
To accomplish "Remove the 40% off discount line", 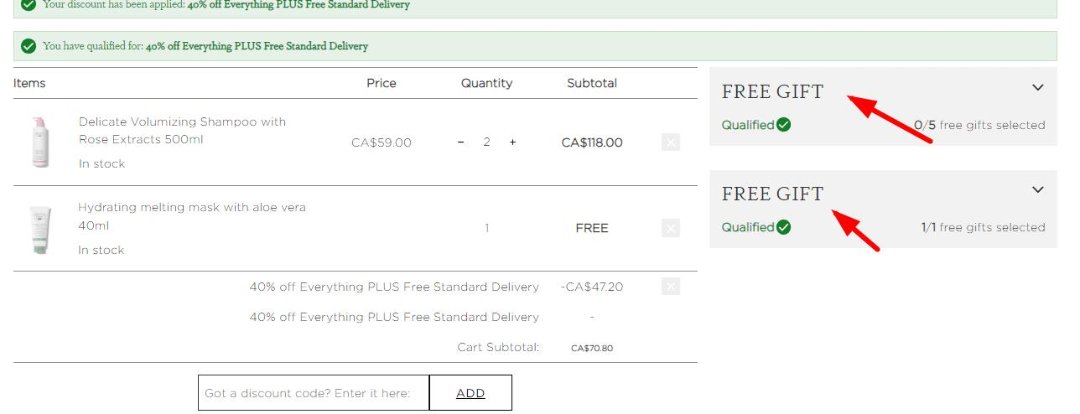I will [670, 287].
